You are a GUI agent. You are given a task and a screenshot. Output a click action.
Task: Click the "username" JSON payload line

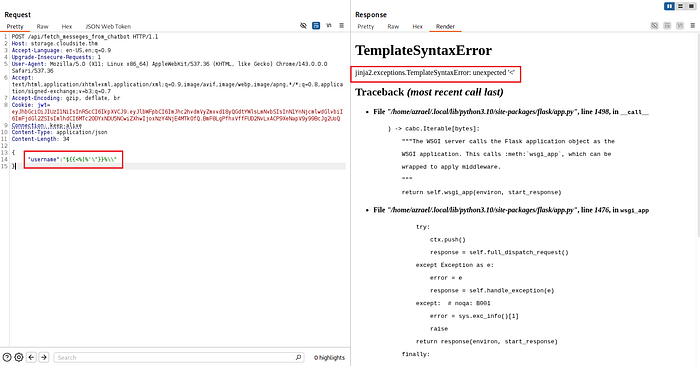(72, 159)
